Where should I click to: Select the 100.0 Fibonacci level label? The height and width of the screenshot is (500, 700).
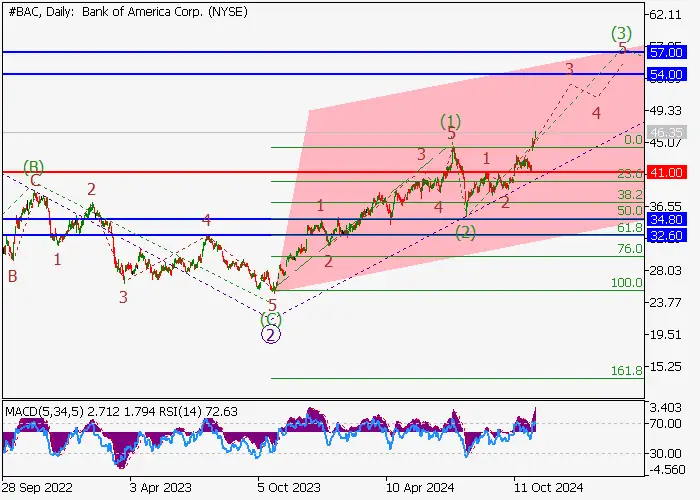(627, 283)
